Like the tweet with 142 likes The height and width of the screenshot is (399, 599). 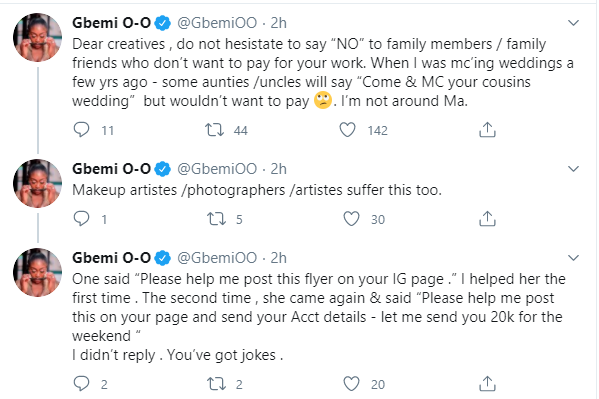[347, 130]
